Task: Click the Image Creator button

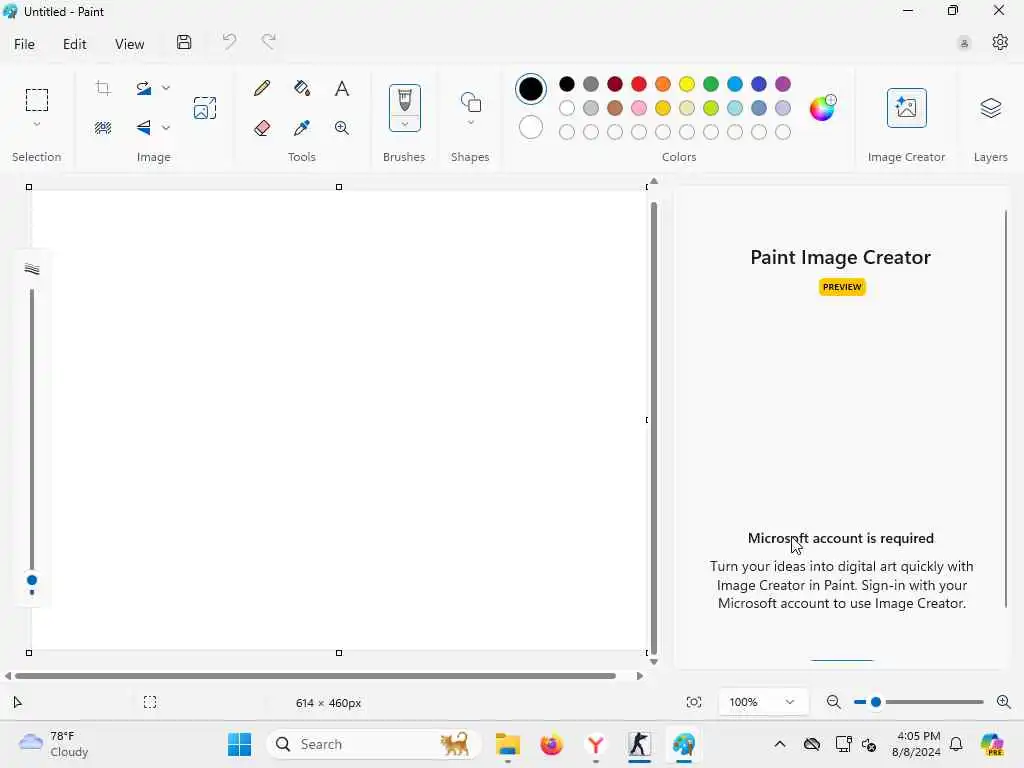Action: (906, 108)
